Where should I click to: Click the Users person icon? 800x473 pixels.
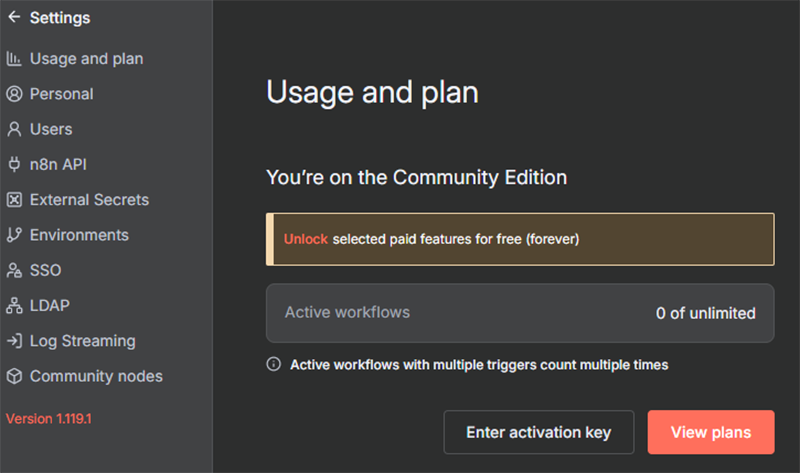(x=14, y=129)
